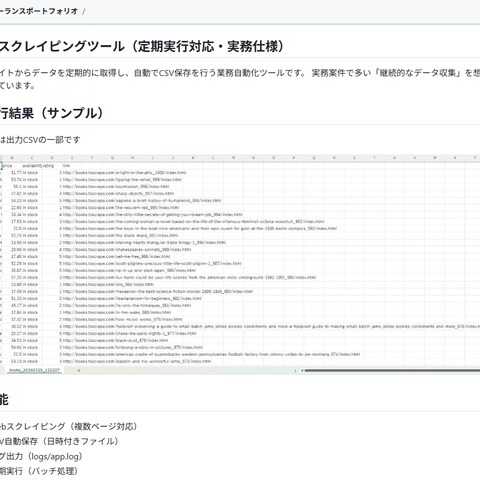The width and height of the screenshot is (480, 480).
Task: Click the in-her-wake_980 URL cell
Action: (x=117, y=312)
